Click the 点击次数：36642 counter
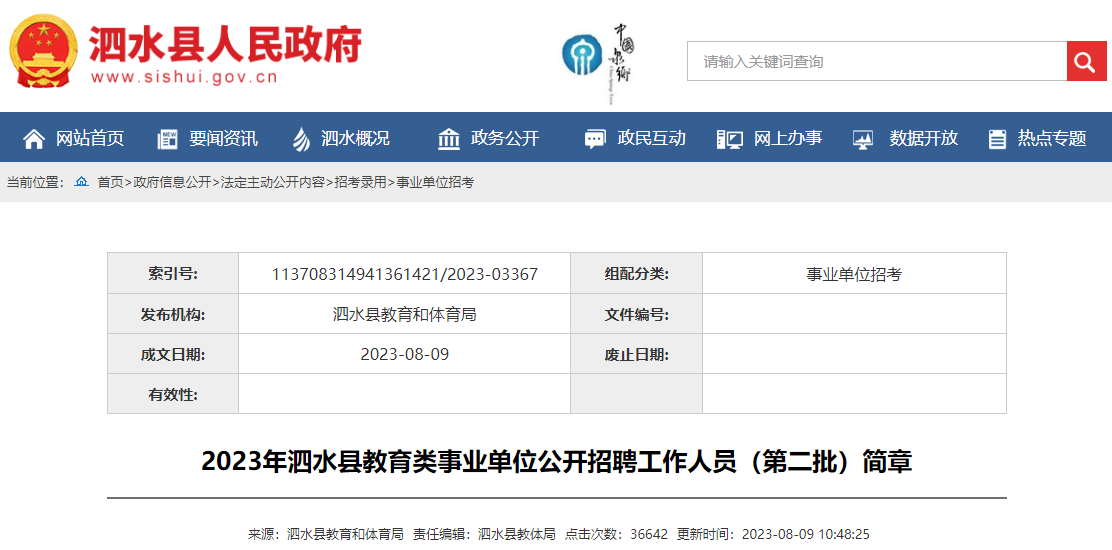The width and height of the screenshot is (1112, 550). point(616,534)
